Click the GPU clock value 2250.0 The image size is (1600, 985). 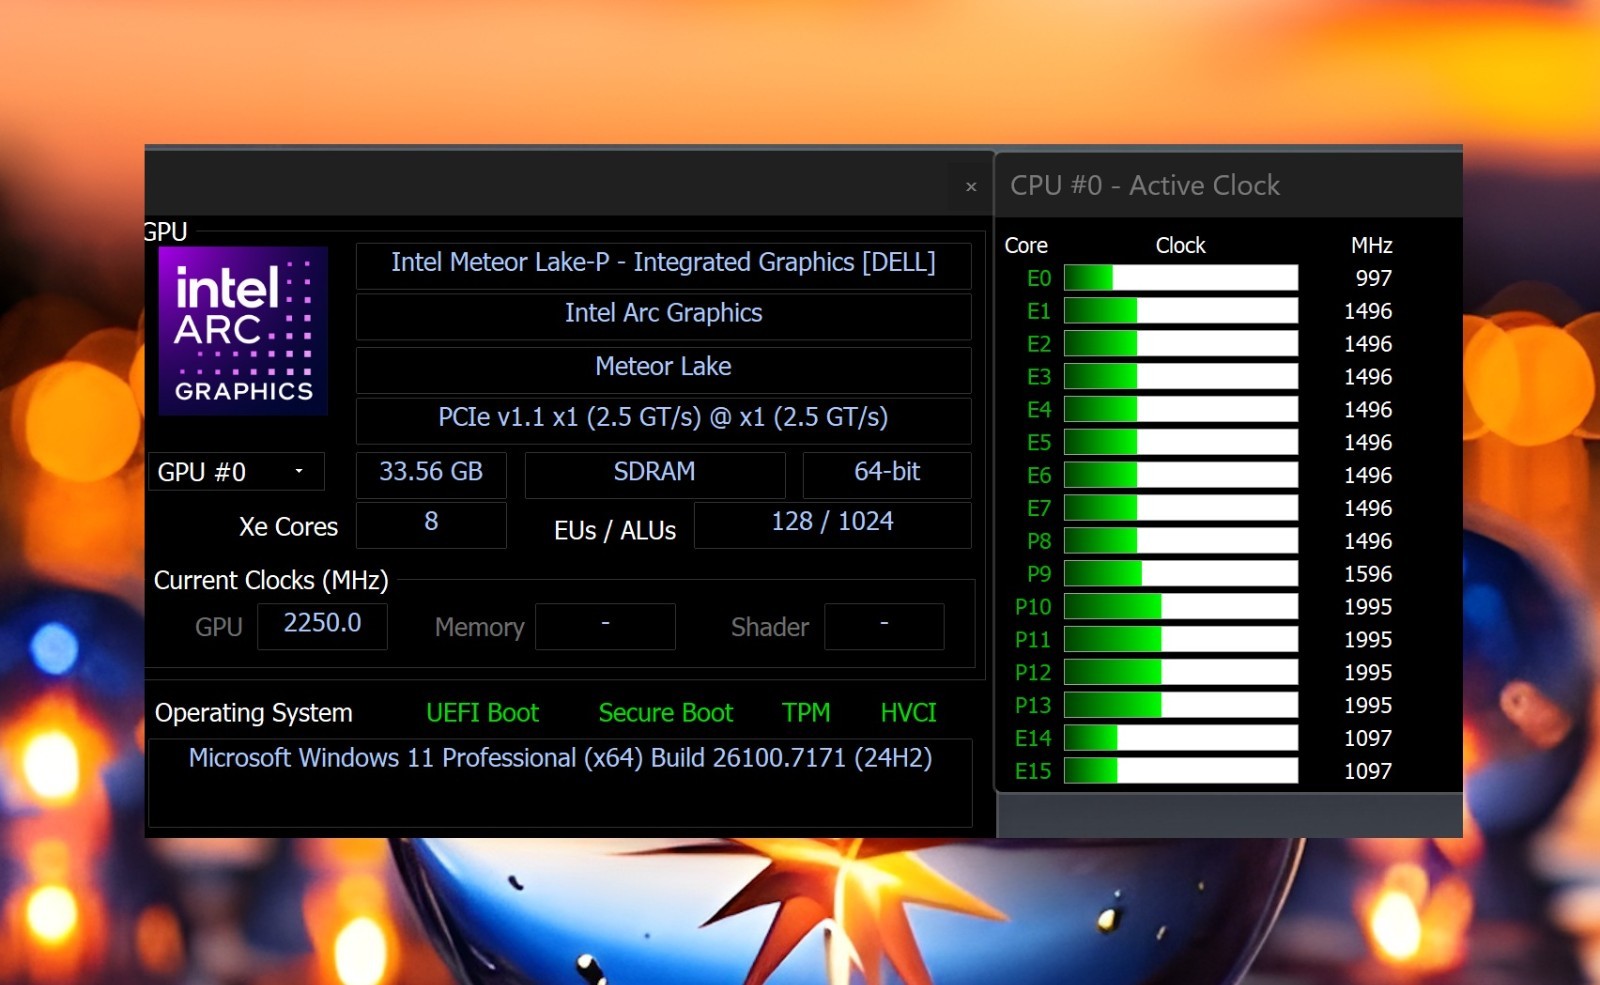[x=322, y=625]
